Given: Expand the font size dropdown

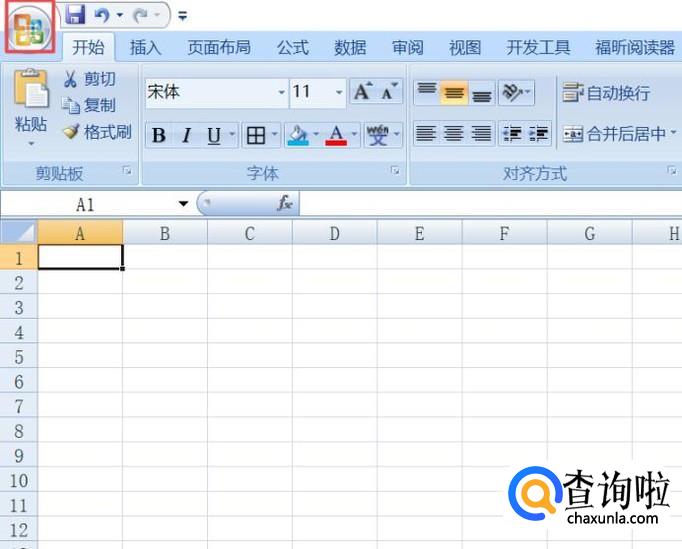Looking at the screenshot, I should (339, 93).
